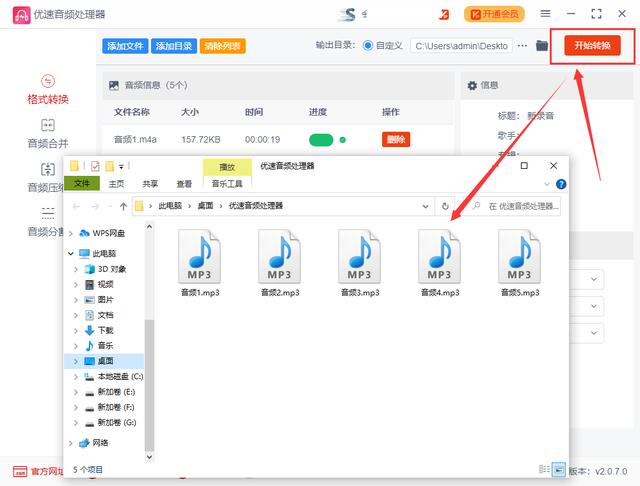
Task: Select 音频5.mp3 file
Action: (520, 263)
